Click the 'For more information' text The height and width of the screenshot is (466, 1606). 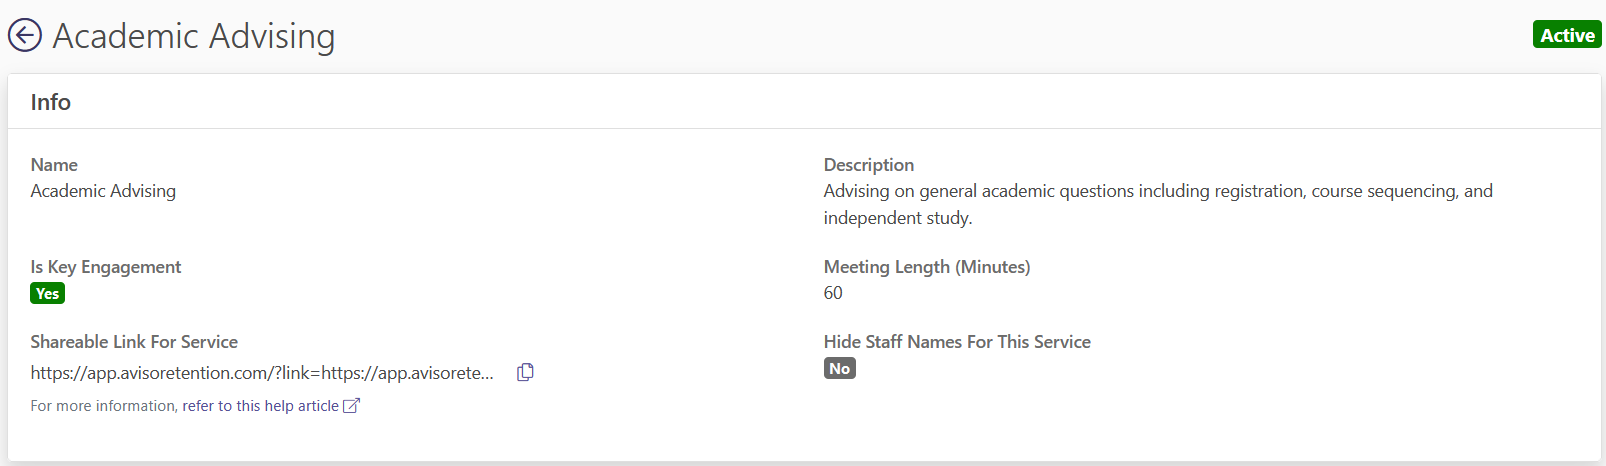tap(104, 405)
